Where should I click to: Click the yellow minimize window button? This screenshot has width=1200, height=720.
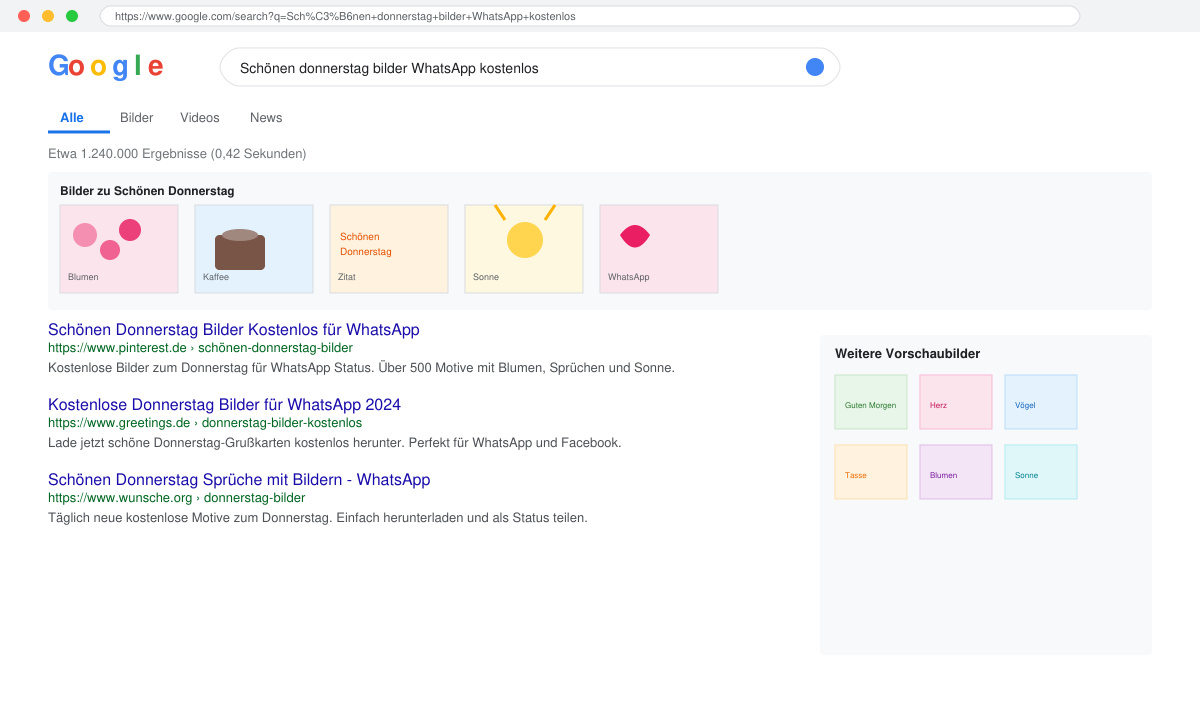(48, 16)
